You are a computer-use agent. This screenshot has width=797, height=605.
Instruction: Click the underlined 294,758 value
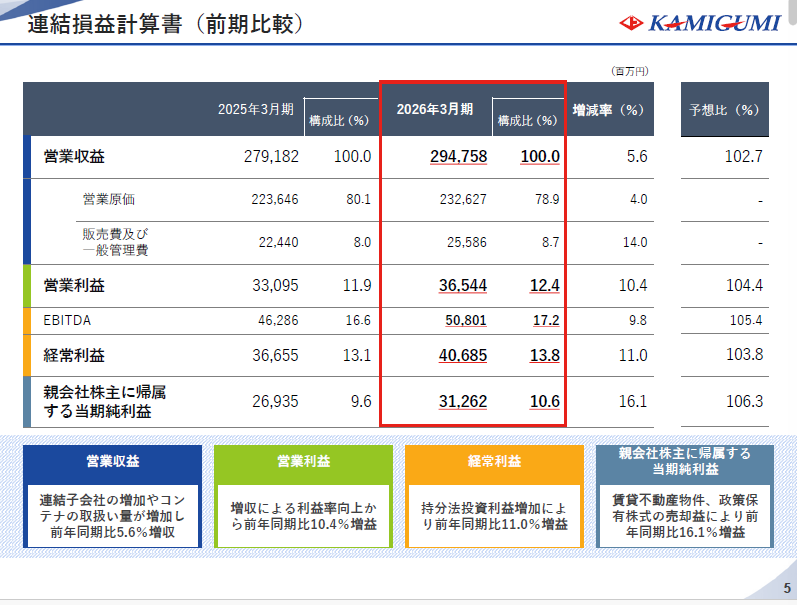click(x=458, y=157)
